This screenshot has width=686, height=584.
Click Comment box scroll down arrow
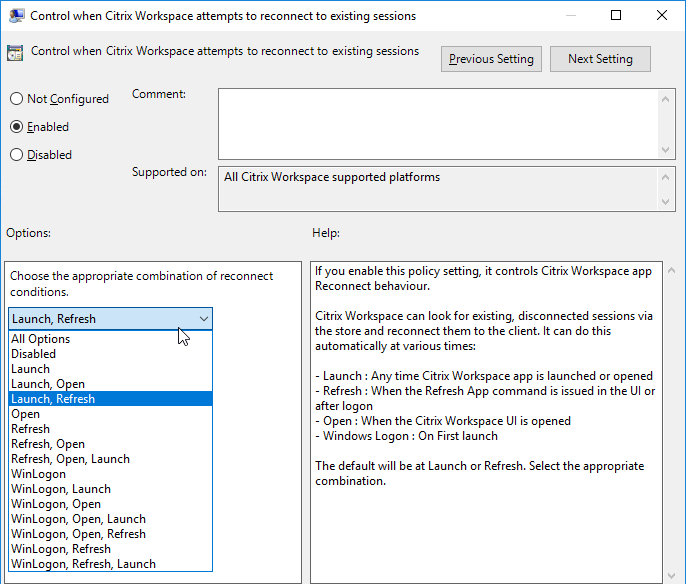click(665, 150)
